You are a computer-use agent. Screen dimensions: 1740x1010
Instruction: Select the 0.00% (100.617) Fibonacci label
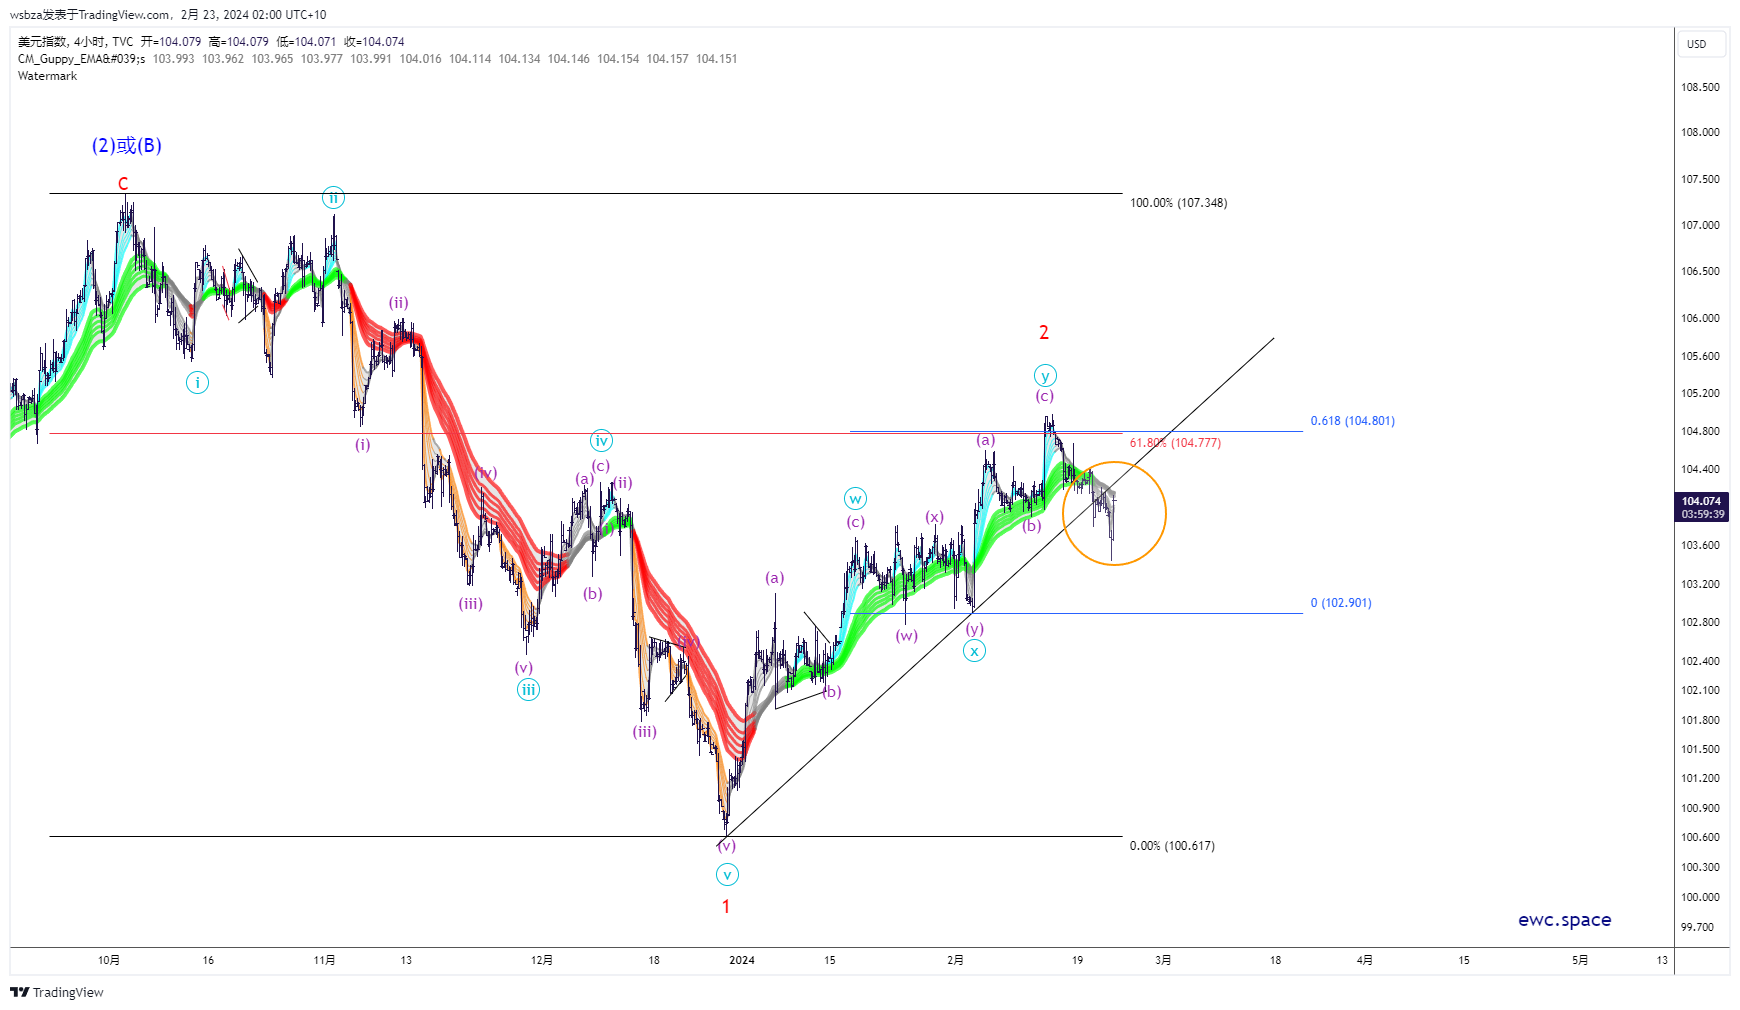[1172, 846]
